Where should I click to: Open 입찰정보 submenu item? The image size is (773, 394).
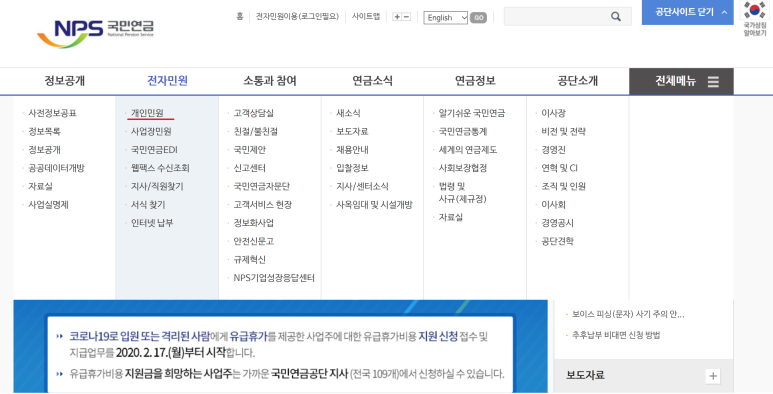click(x=352, y=168)
